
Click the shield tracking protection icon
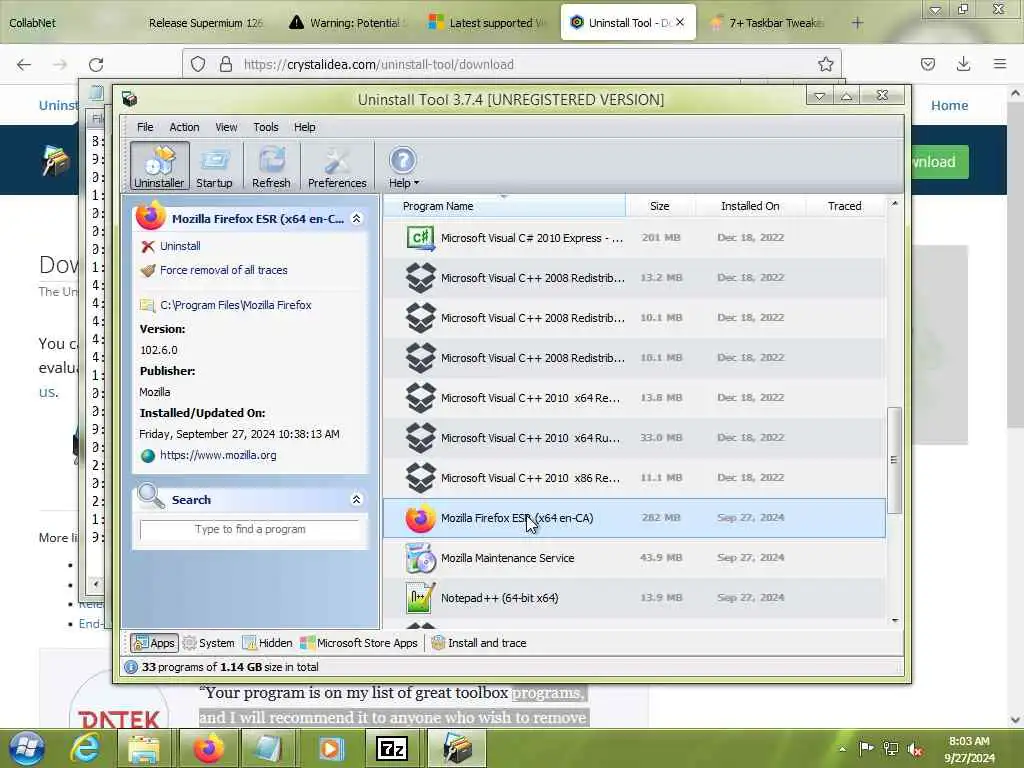tap(198, 64)
